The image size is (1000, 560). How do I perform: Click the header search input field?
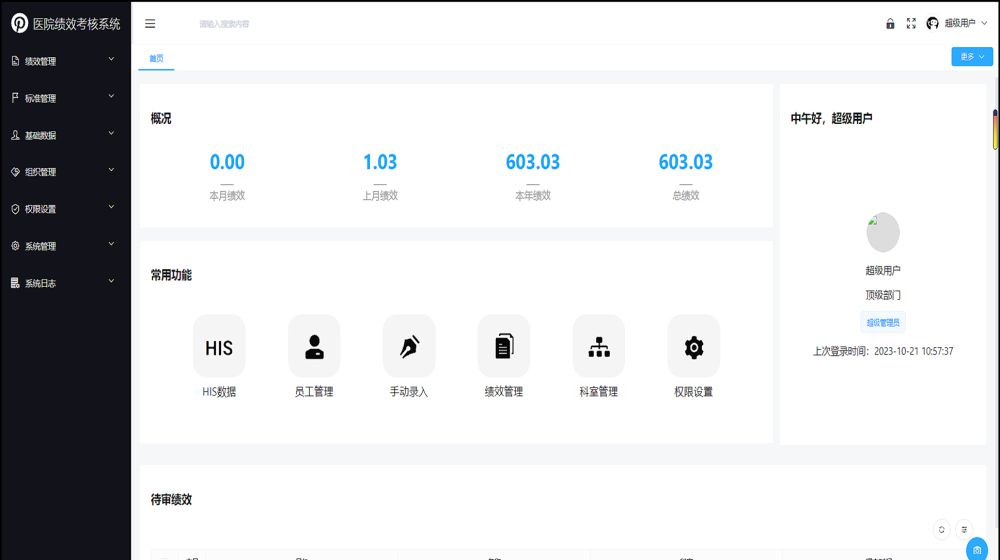pyautogui.click(x=224, y=24)
